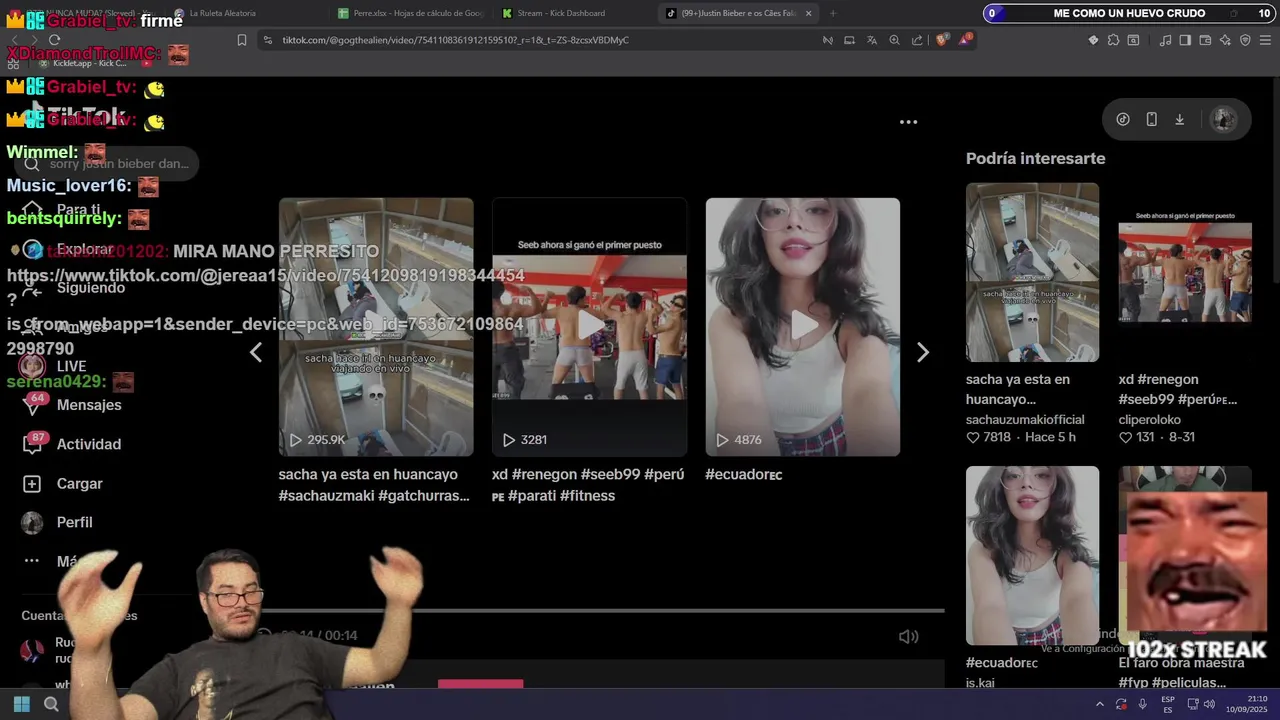Open the #ecuador suggested thumbnail in sidebar
Viewport: 1280px width, 720px height.
1032,555
